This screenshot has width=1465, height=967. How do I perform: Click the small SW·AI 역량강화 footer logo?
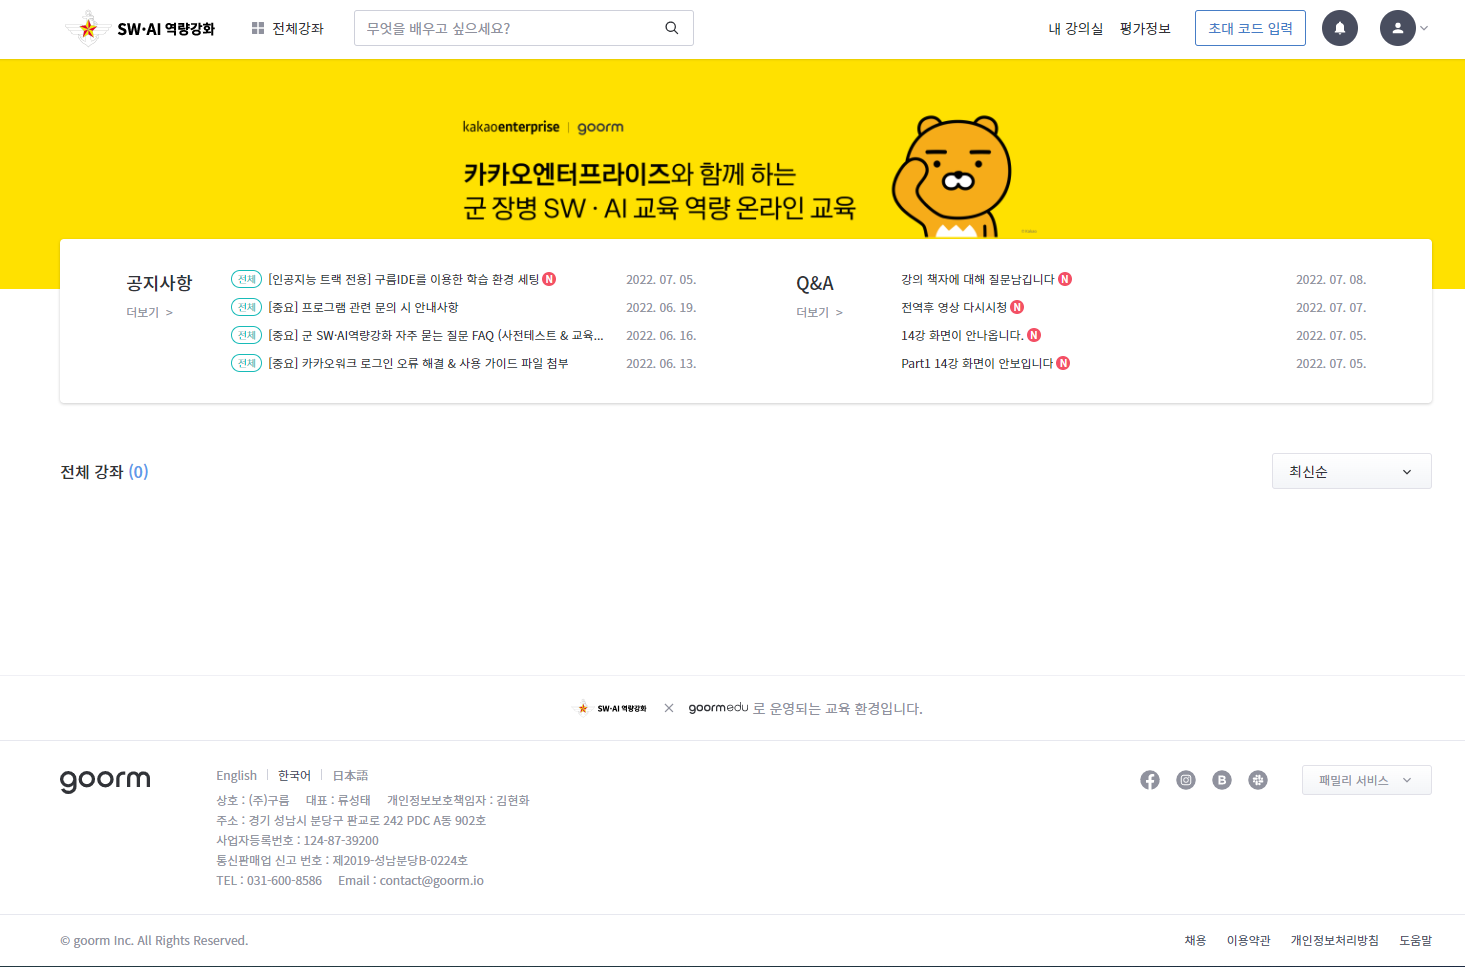610,708
